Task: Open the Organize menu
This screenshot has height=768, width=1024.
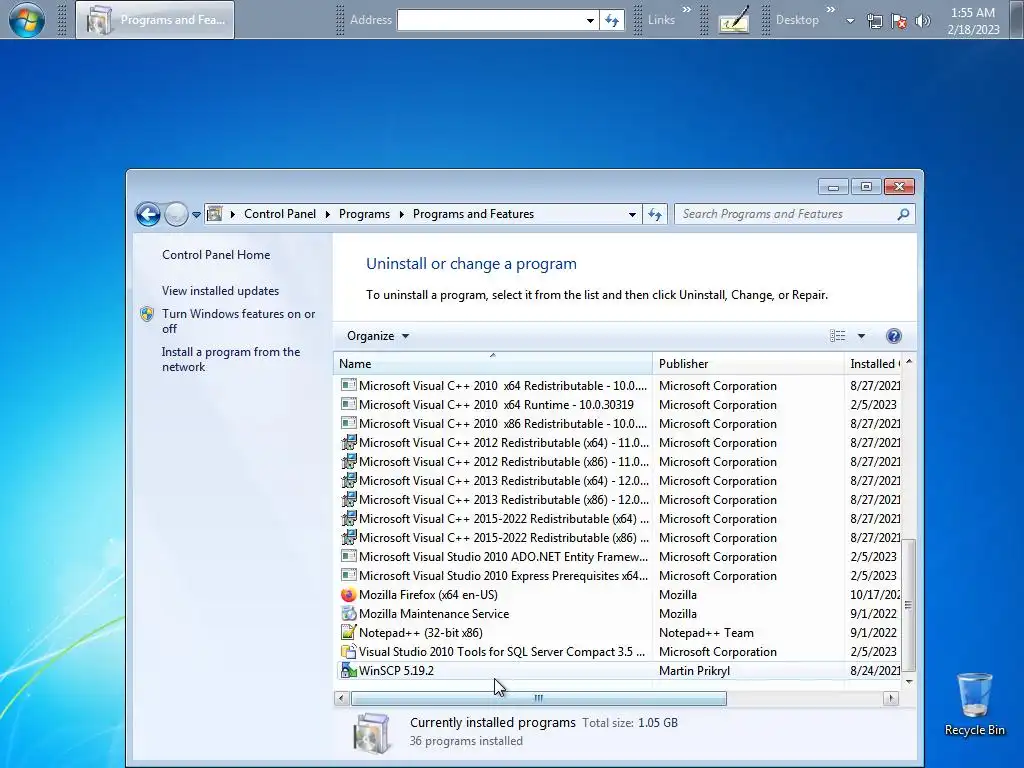Action: tap(377, 336)
